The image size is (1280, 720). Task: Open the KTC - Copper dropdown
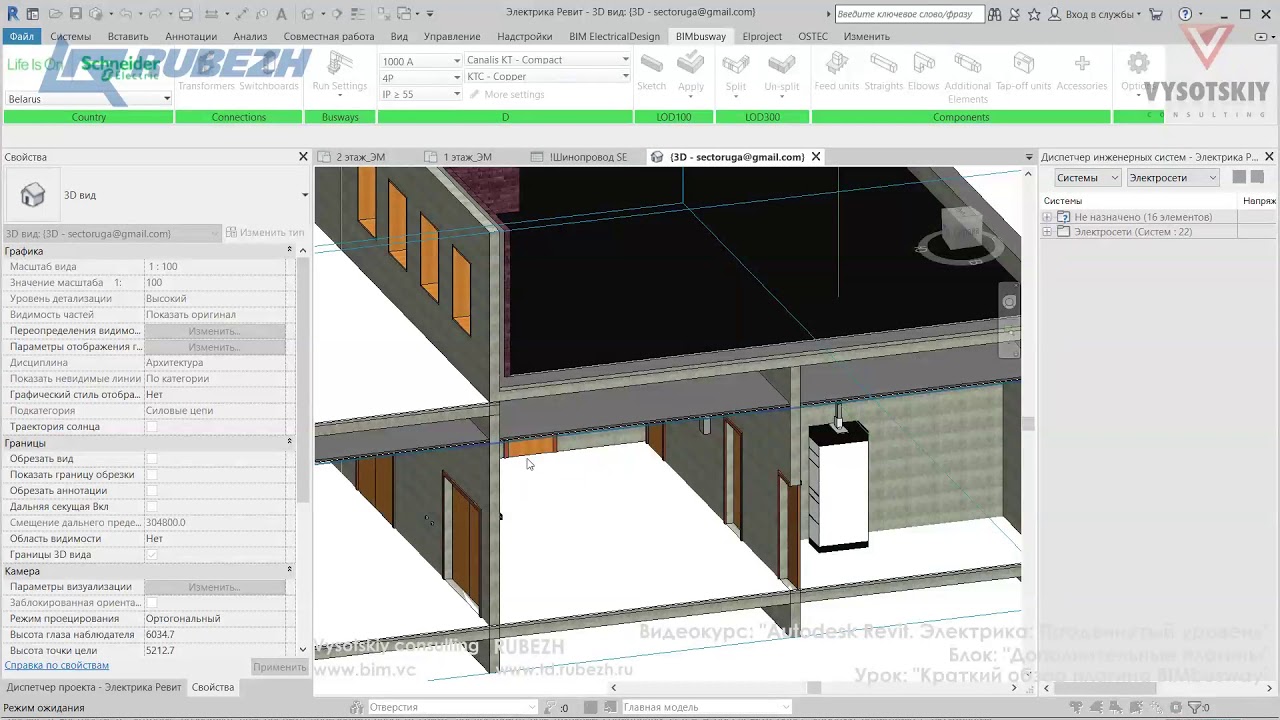coord(547,76)
